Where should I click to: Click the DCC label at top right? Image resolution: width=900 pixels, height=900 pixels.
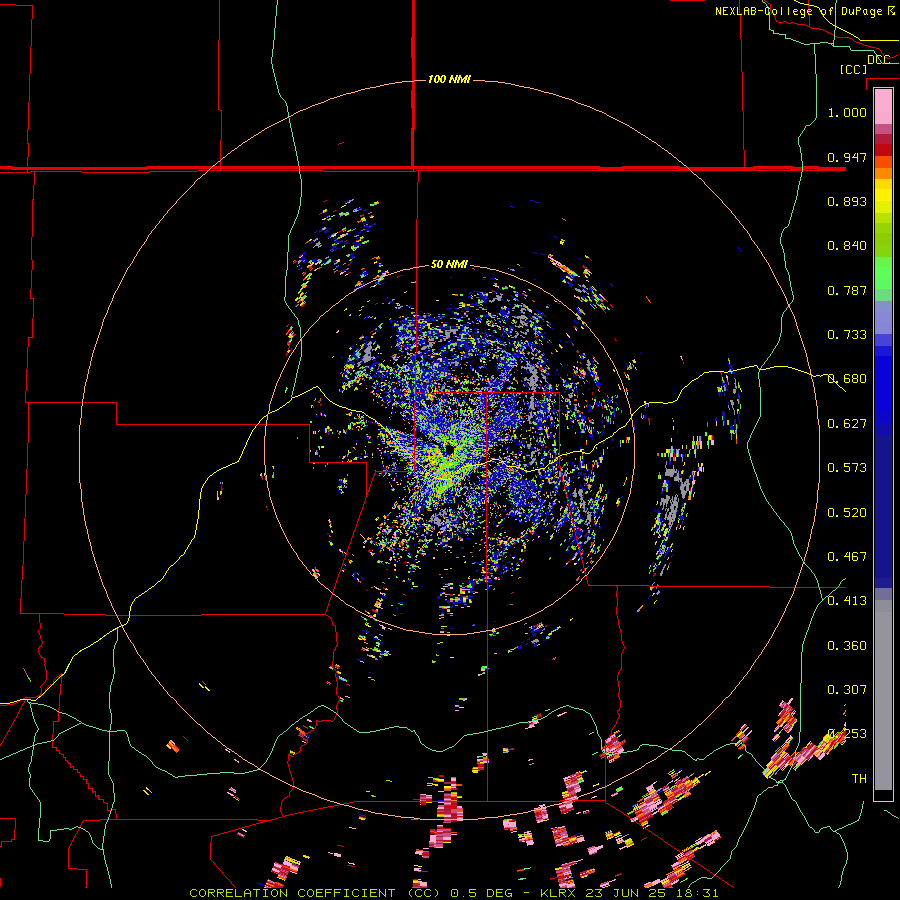point(878,60)
